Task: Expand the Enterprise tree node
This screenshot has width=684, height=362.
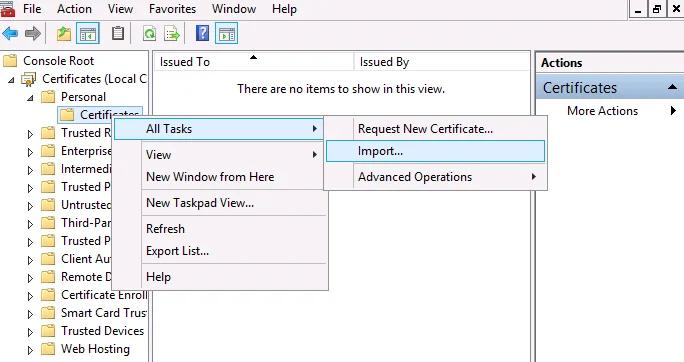Action: pos(30,152)
